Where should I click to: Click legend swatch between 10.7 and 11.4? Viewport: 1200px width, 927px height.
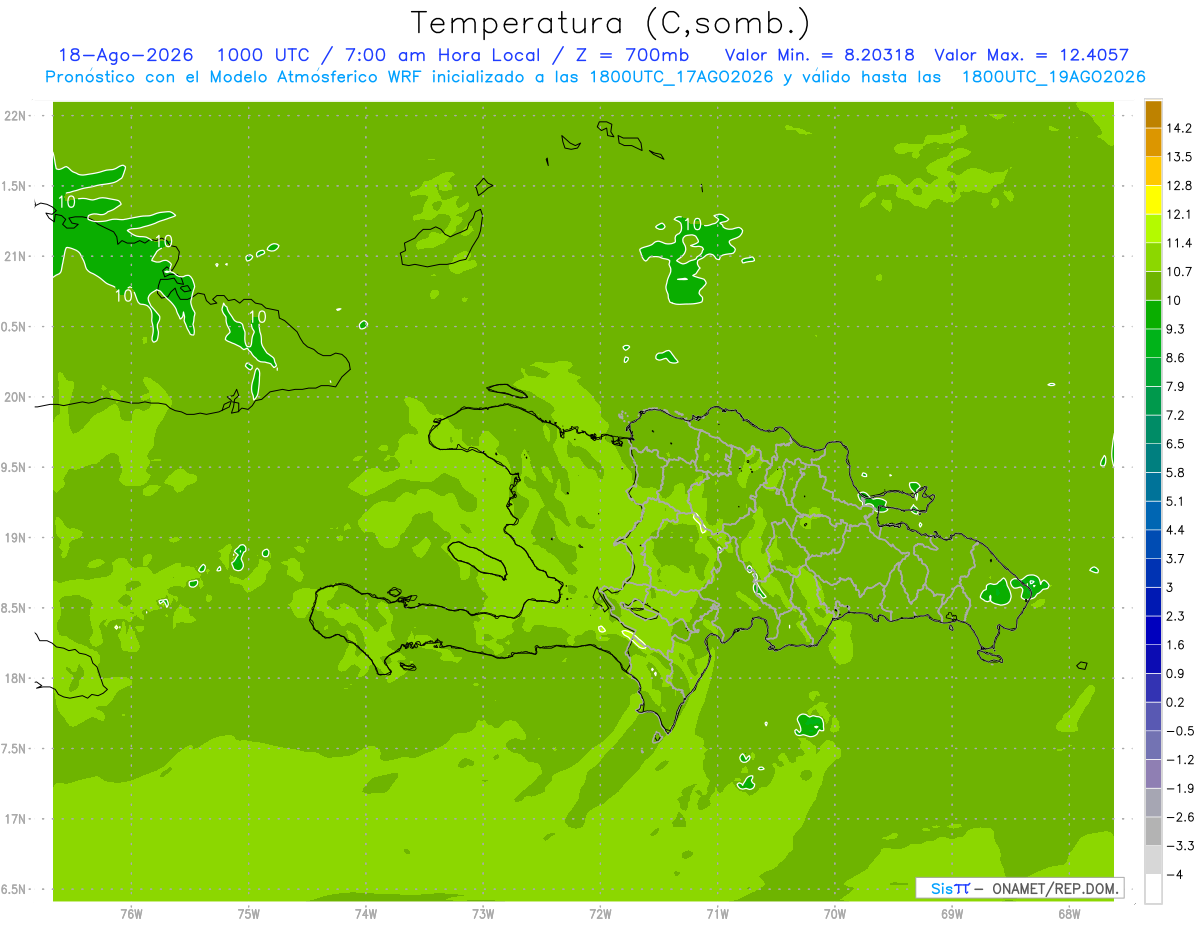(x=1153, y=257)
